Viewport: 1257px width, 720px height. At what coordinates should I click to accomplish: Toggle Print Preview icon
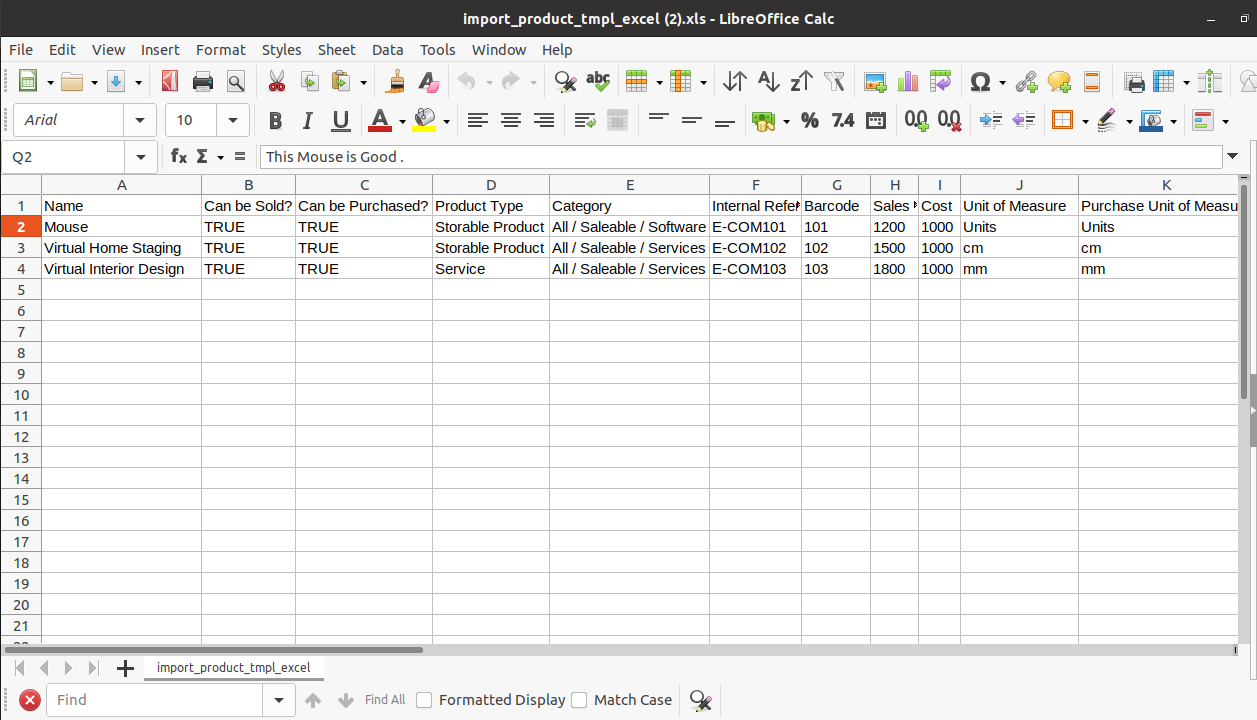[236, 82]
